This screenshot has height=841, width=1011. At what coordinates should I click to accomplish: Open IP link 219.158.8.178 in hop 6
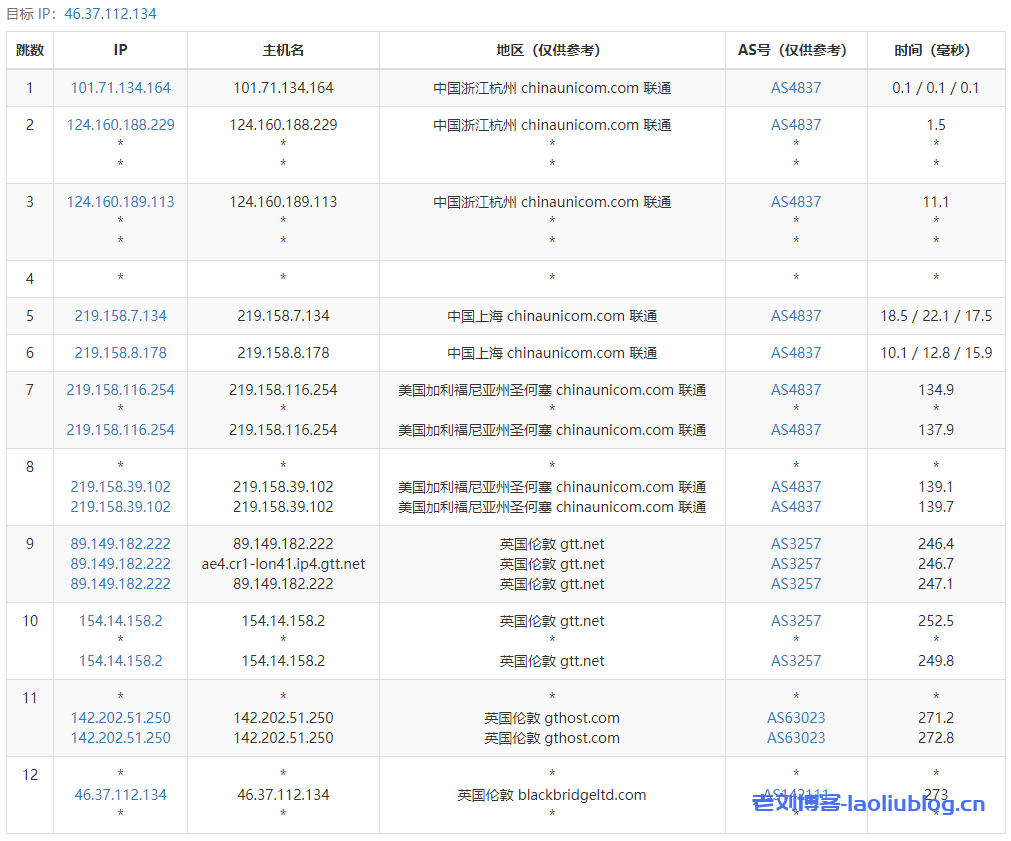click(120, 353)
